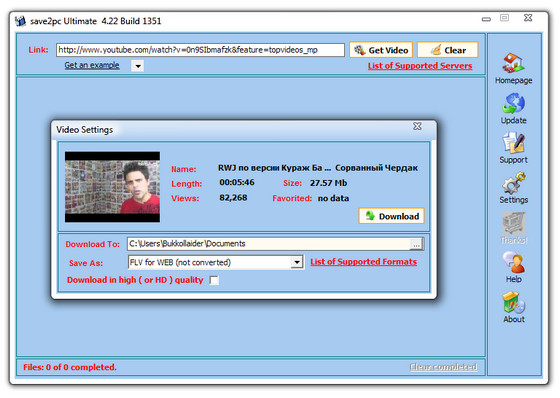Click the Get Video button
Viewport: 560px width, 398px height.
[x=381, y=50]
